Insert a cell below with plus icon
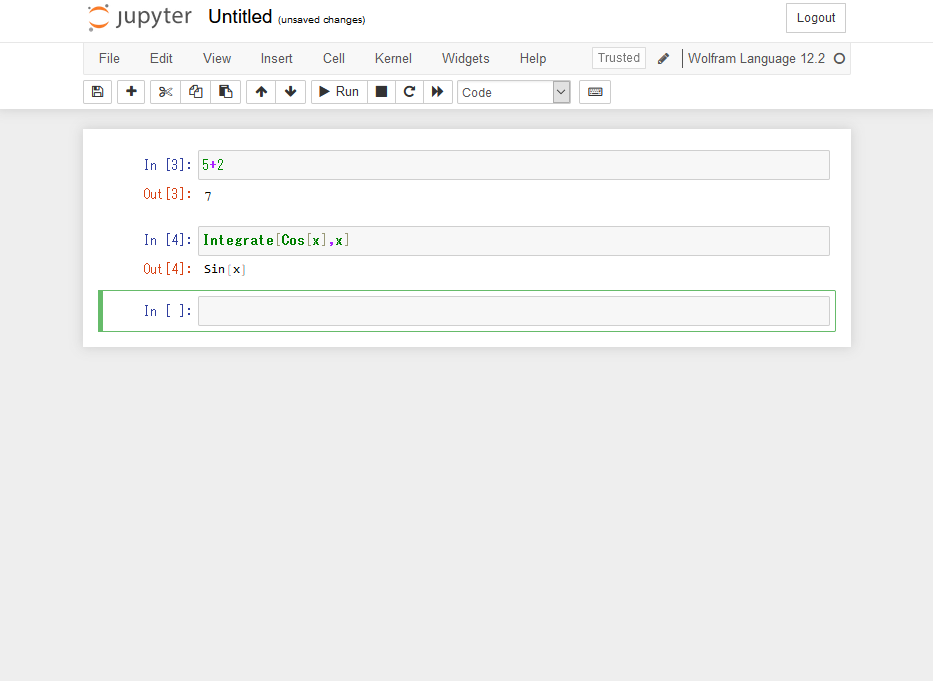Viewport: 933px width, 681px height. (131, 92)
